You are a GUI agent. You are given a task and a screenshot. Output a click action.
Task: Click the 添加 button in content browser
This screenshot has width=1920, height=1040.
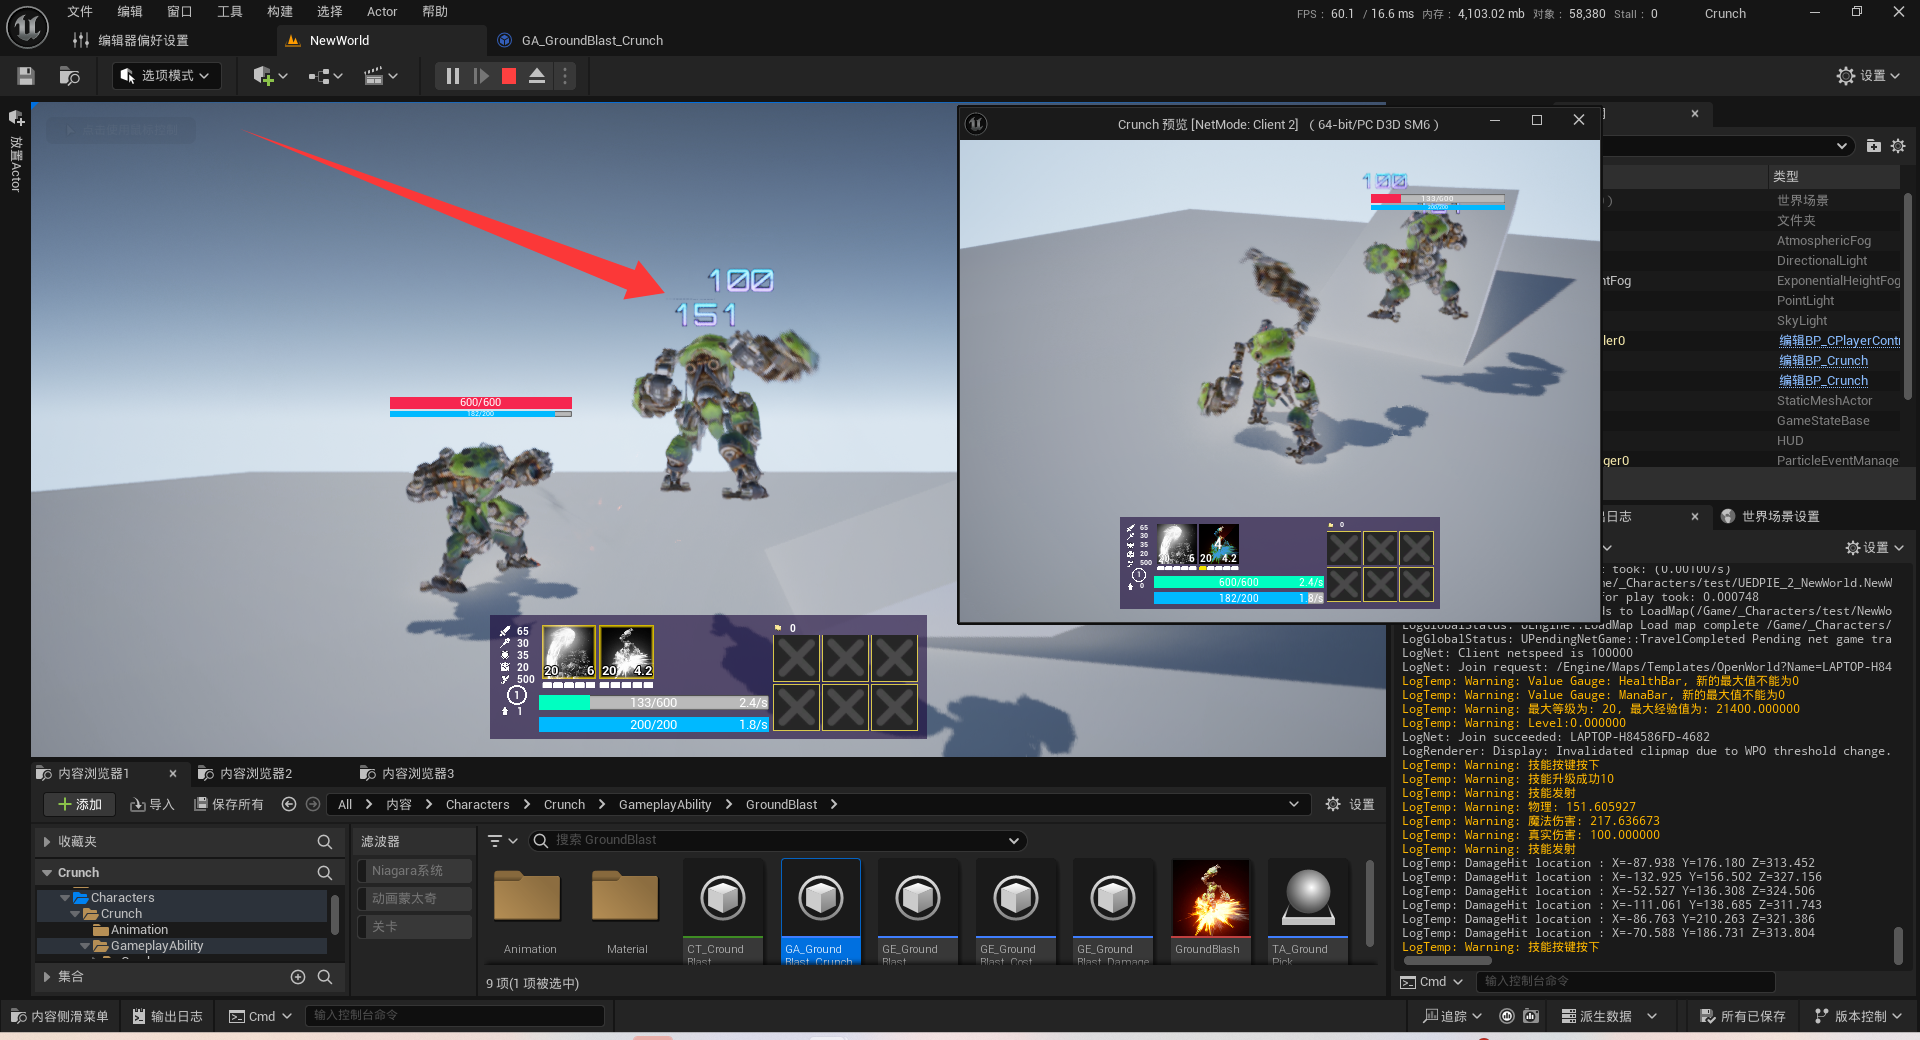[x=80, y=805]
